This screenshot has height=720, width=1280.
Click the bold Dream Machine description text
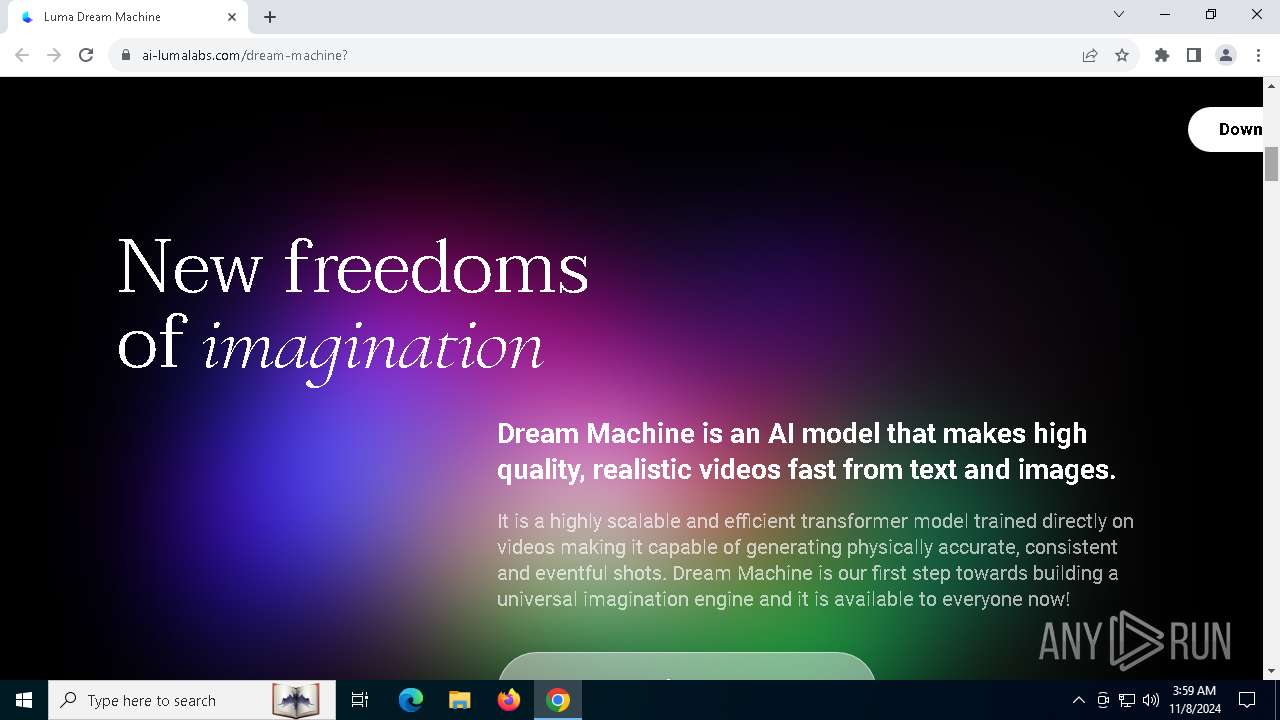(x=806, y=451)
